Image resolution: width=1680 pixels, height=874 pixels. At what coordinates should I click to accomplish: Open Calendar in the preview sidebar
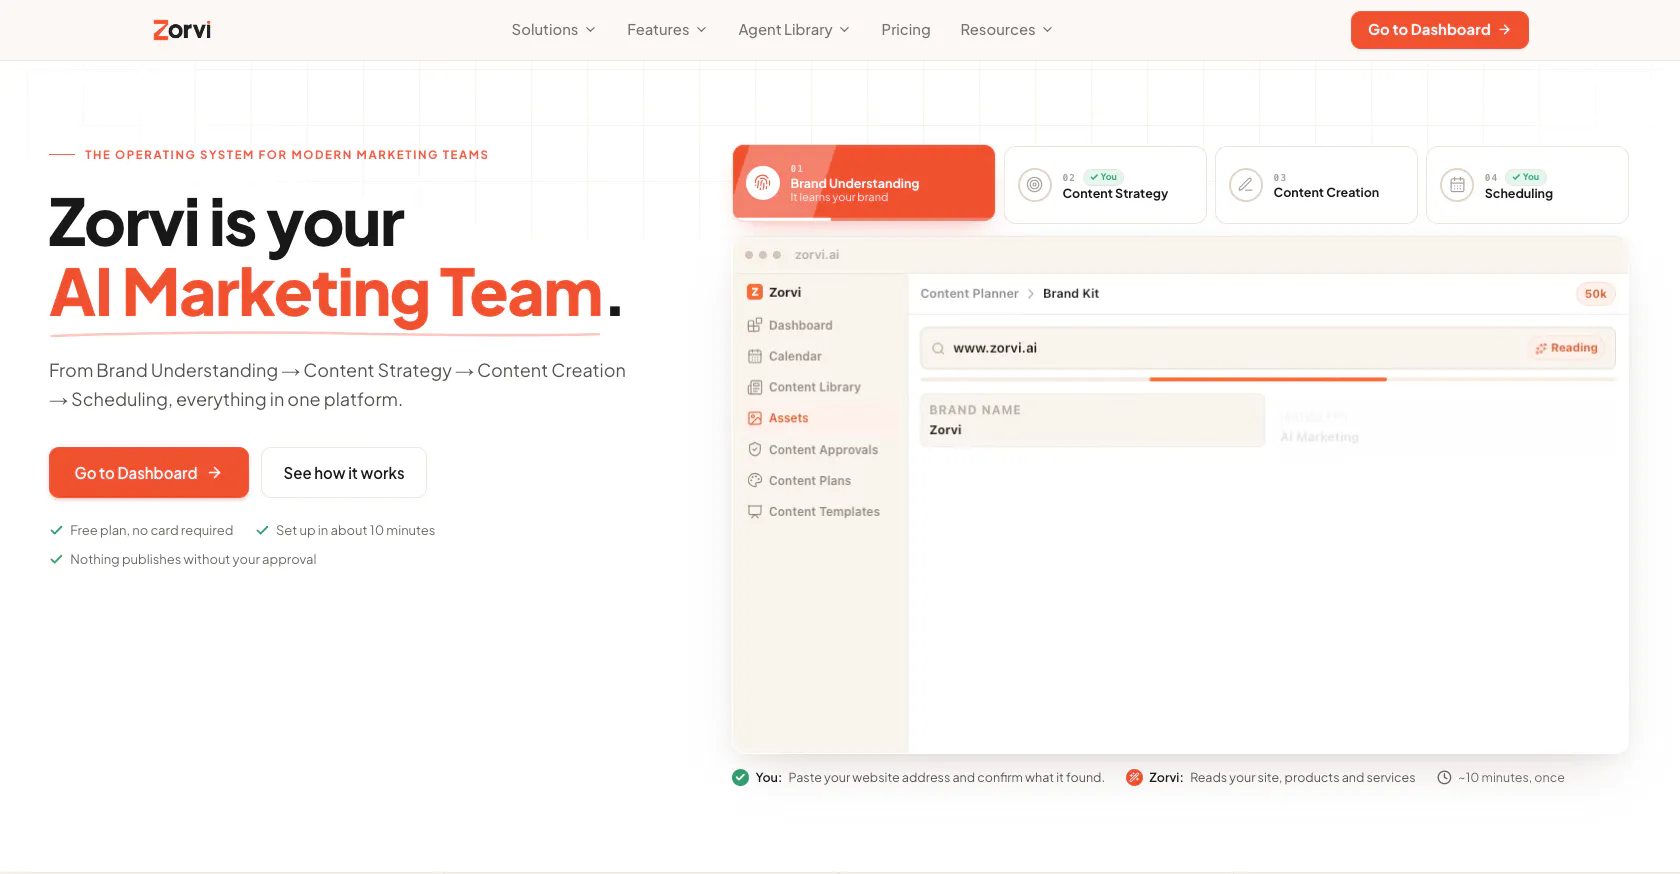795,356
